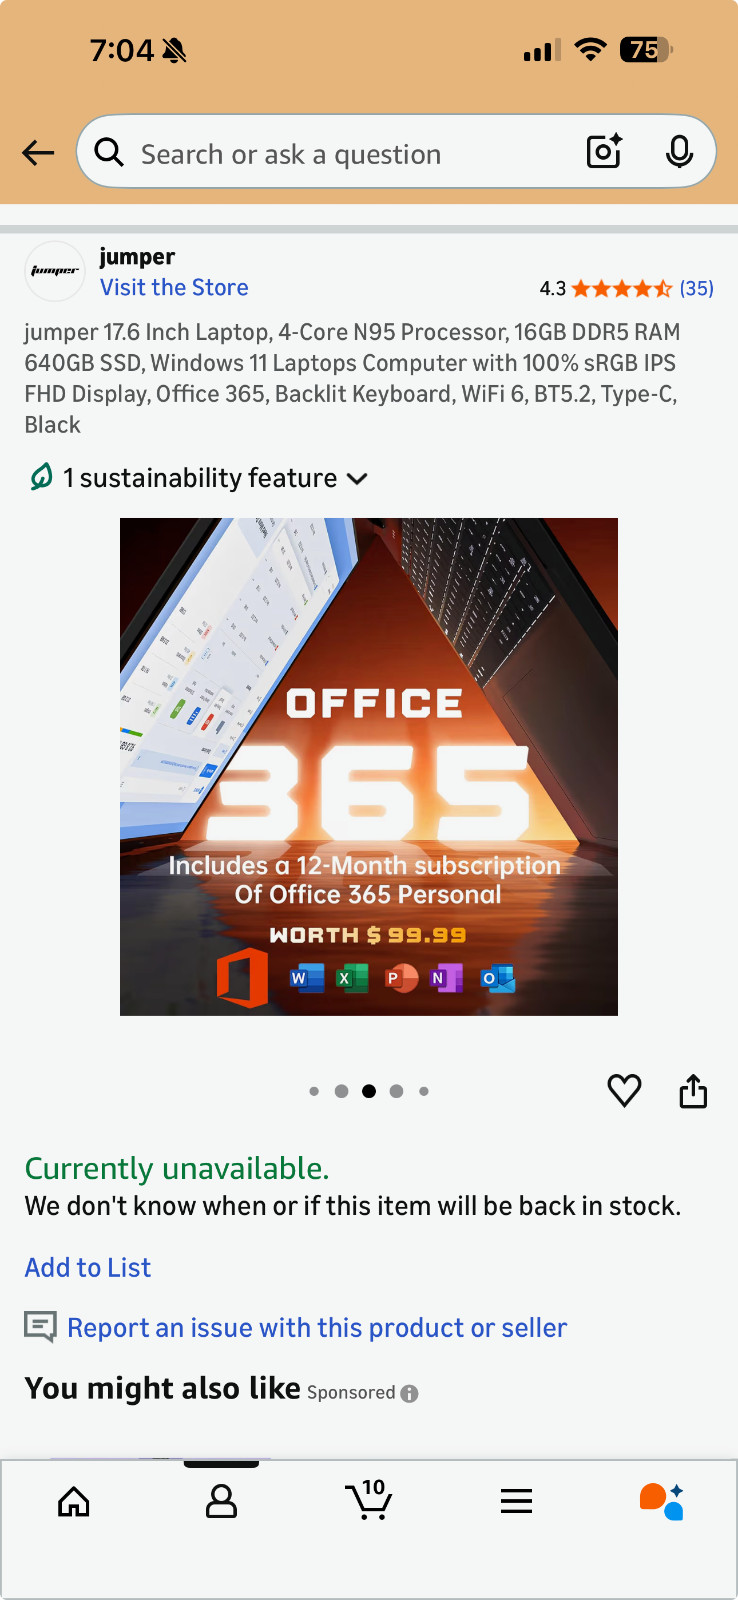The image size is (738, 1600).
Task: Tap the share icon below product image
Action: tap(693, 1091)
